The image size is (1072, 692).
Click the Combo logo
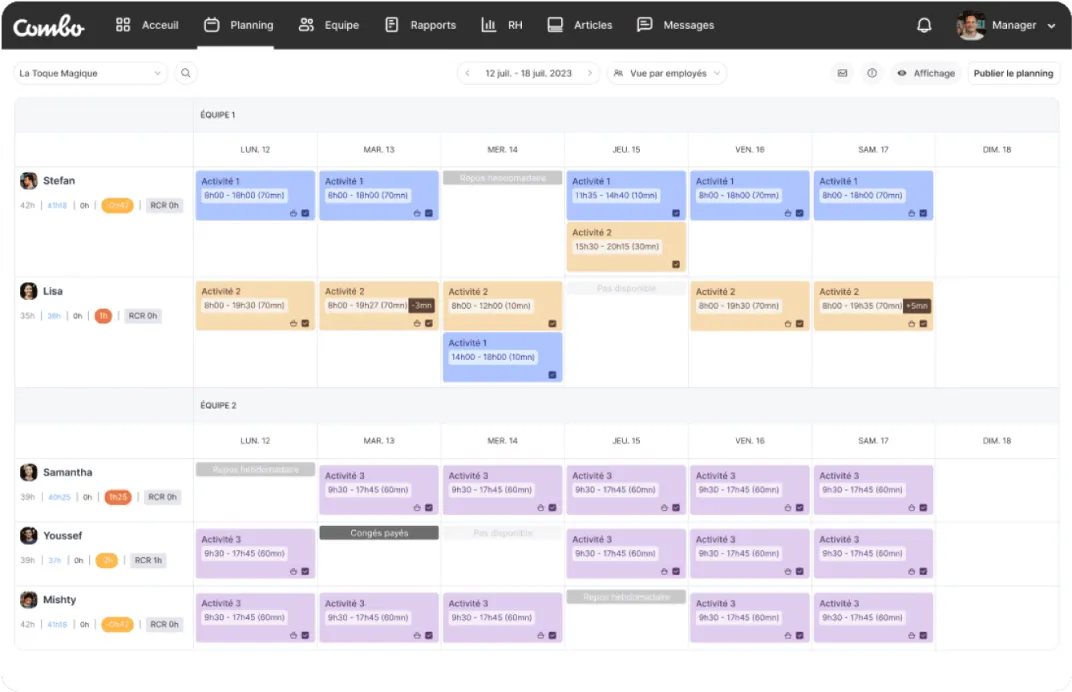(x=48, y=25)
